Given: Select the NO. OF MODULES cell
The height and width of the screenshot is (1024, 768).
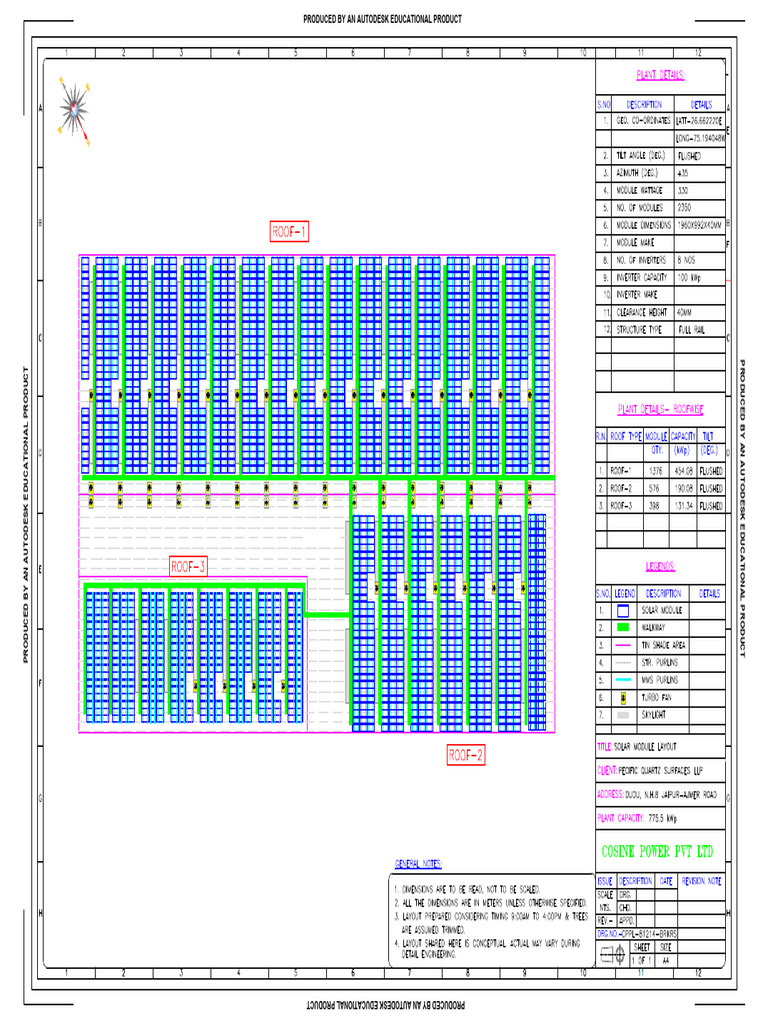Looking at the screenshot, I should pyautogui.click(x=643, y=208).
